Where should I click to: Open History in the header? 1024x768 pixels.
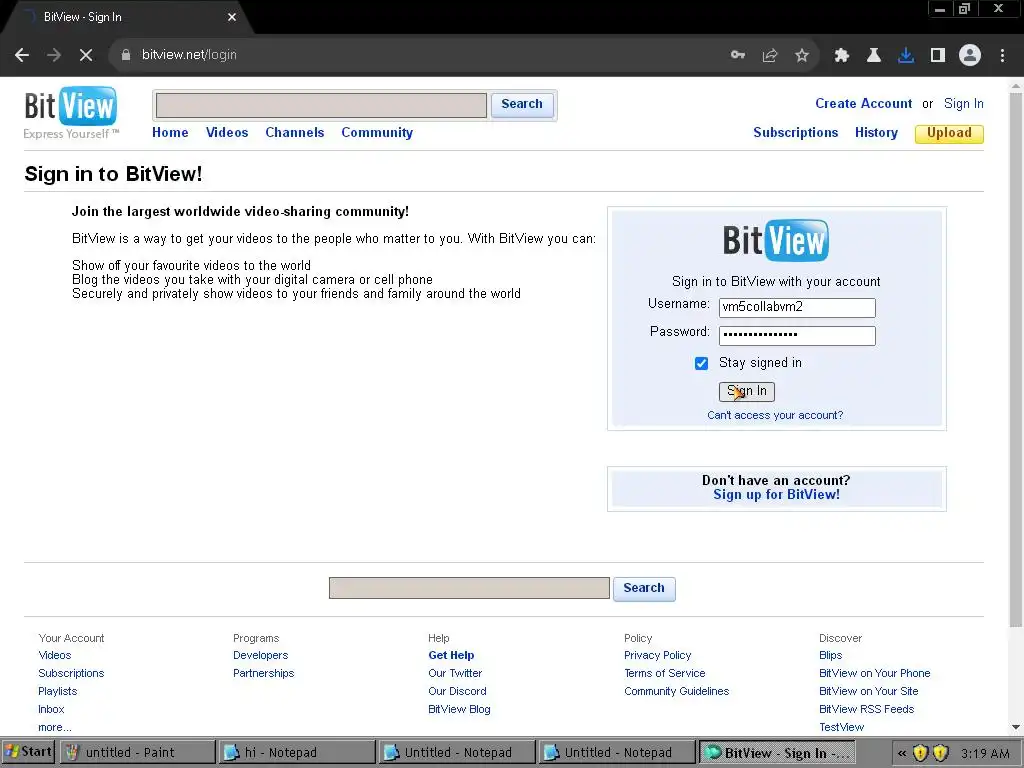coord(876,133)
